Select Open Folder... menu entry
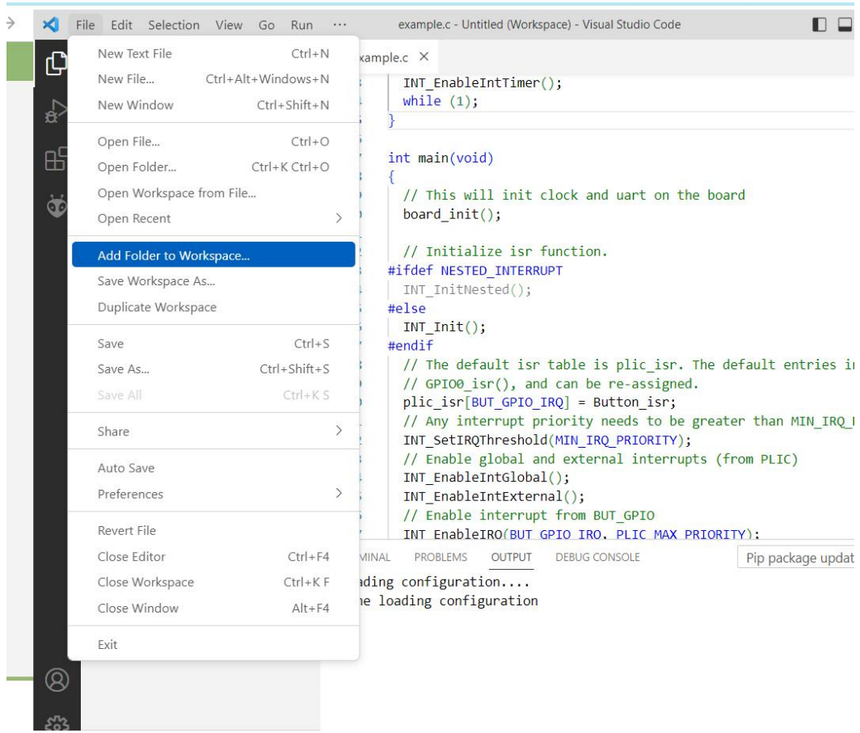This screenshot has height=733, width=860. [x=213, y=167]
